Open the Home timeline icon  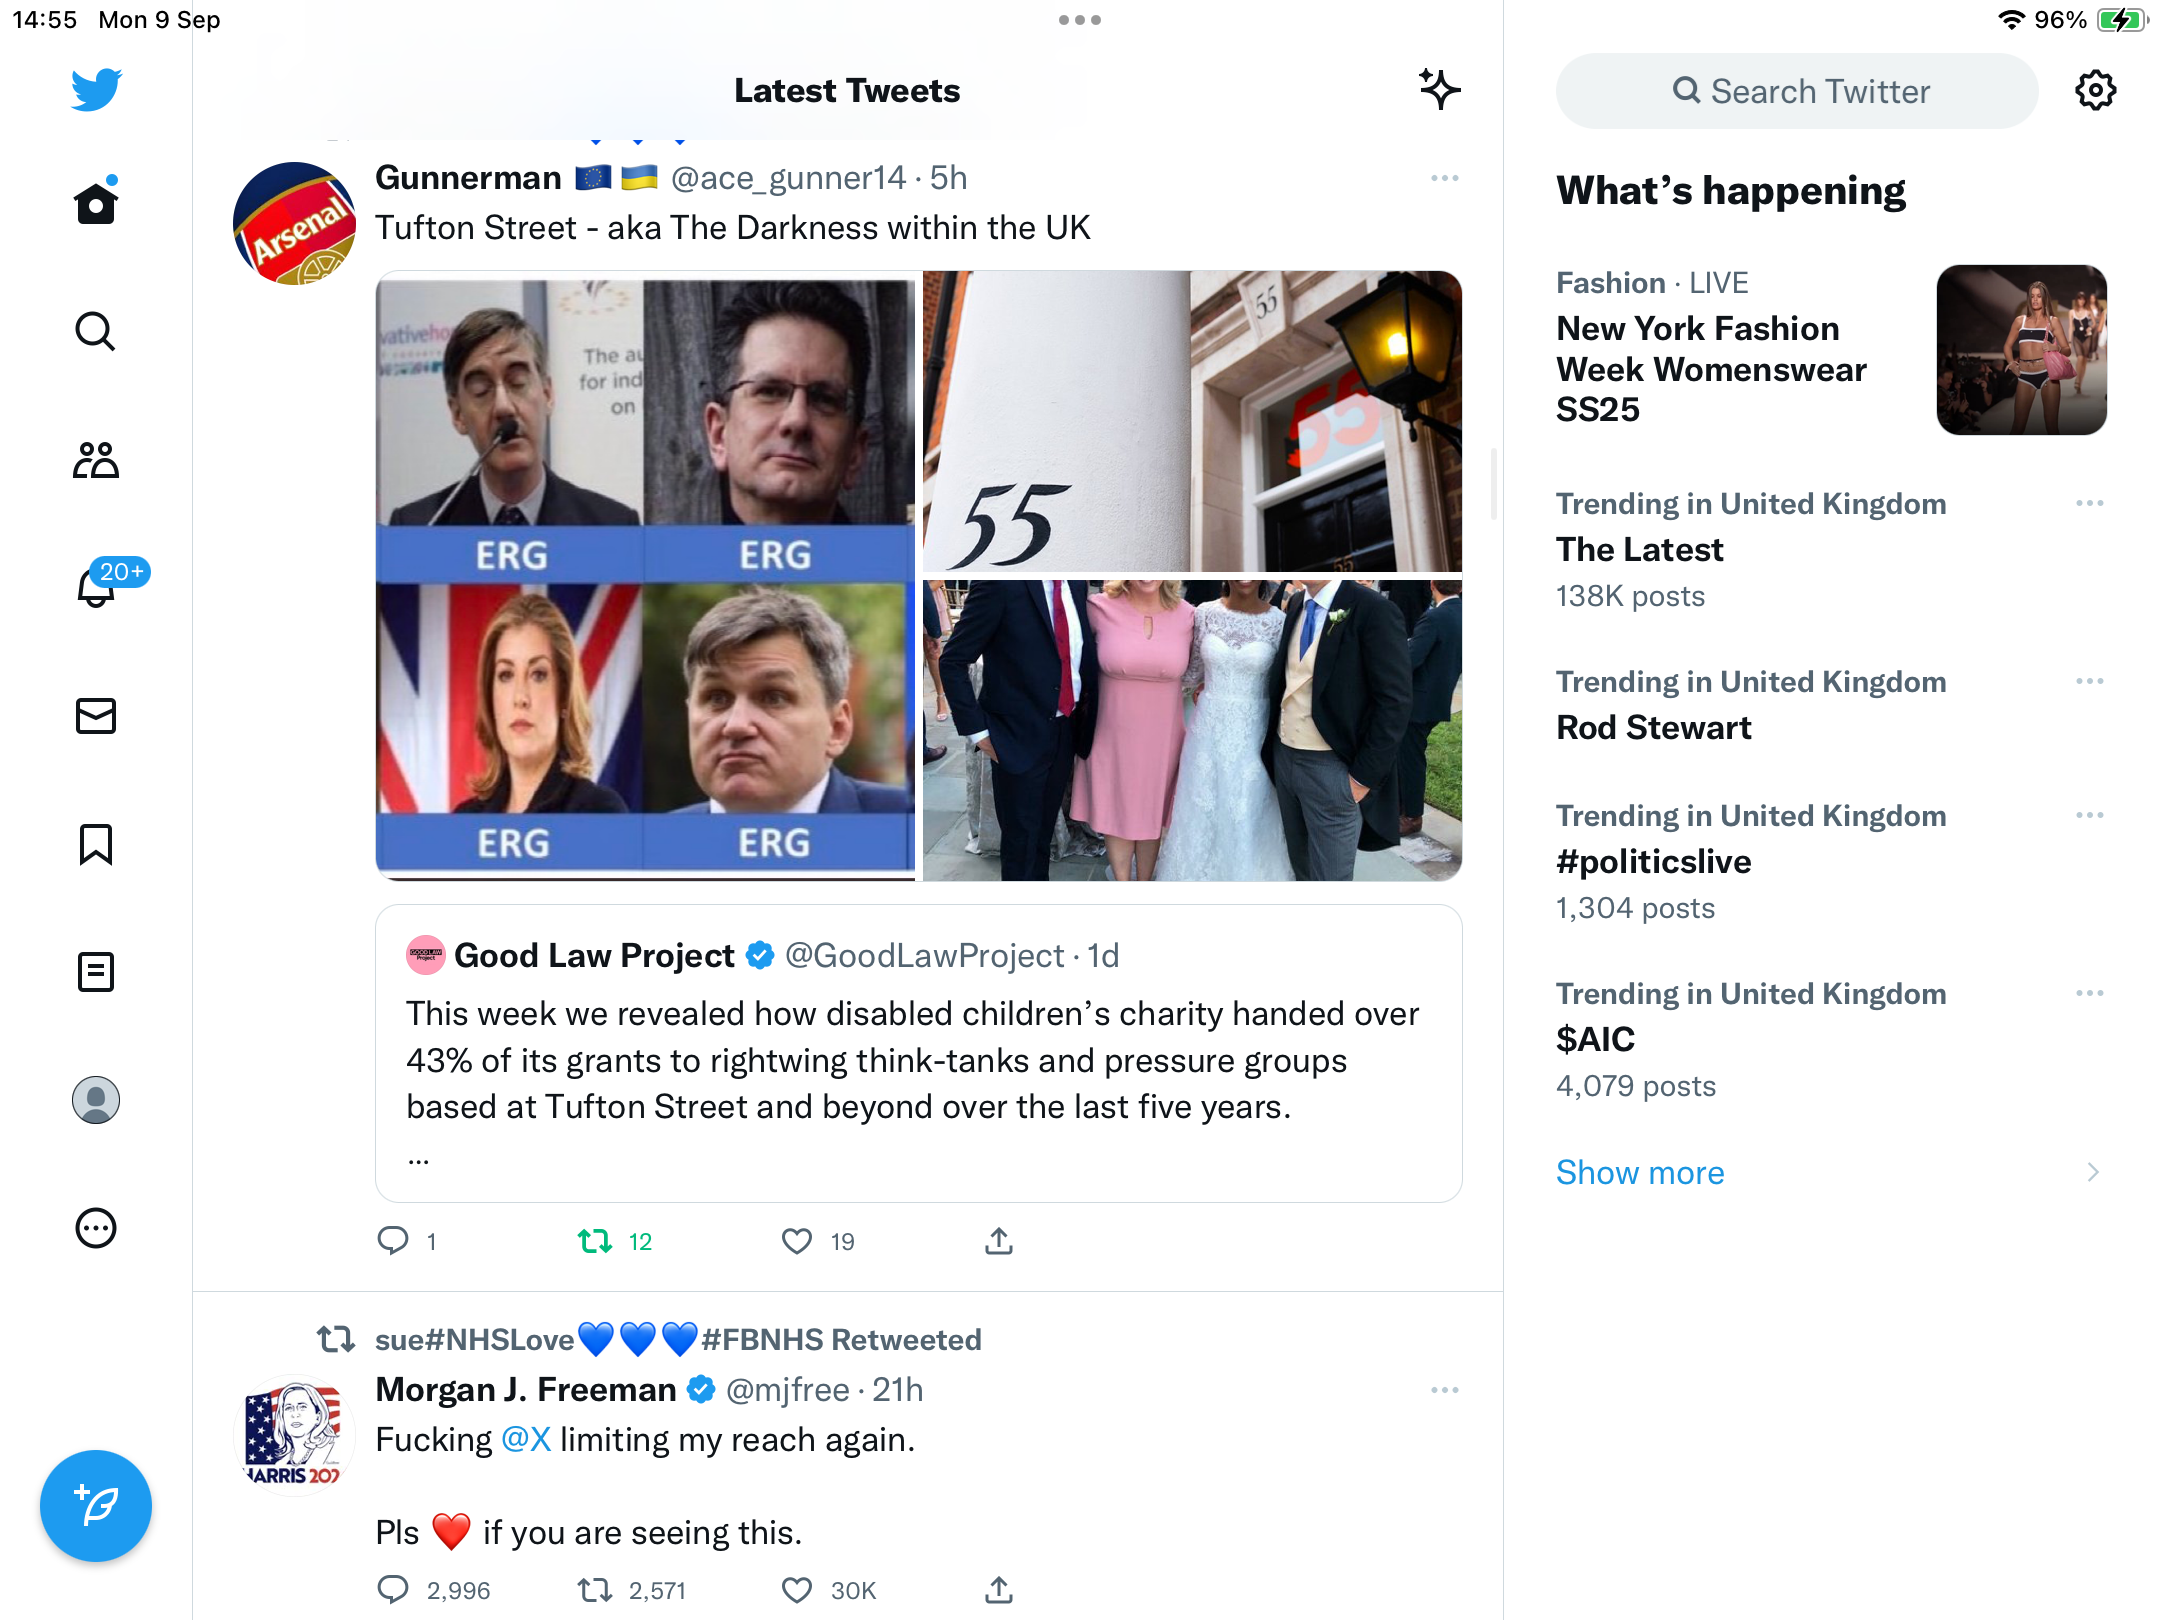click(96, 204)
